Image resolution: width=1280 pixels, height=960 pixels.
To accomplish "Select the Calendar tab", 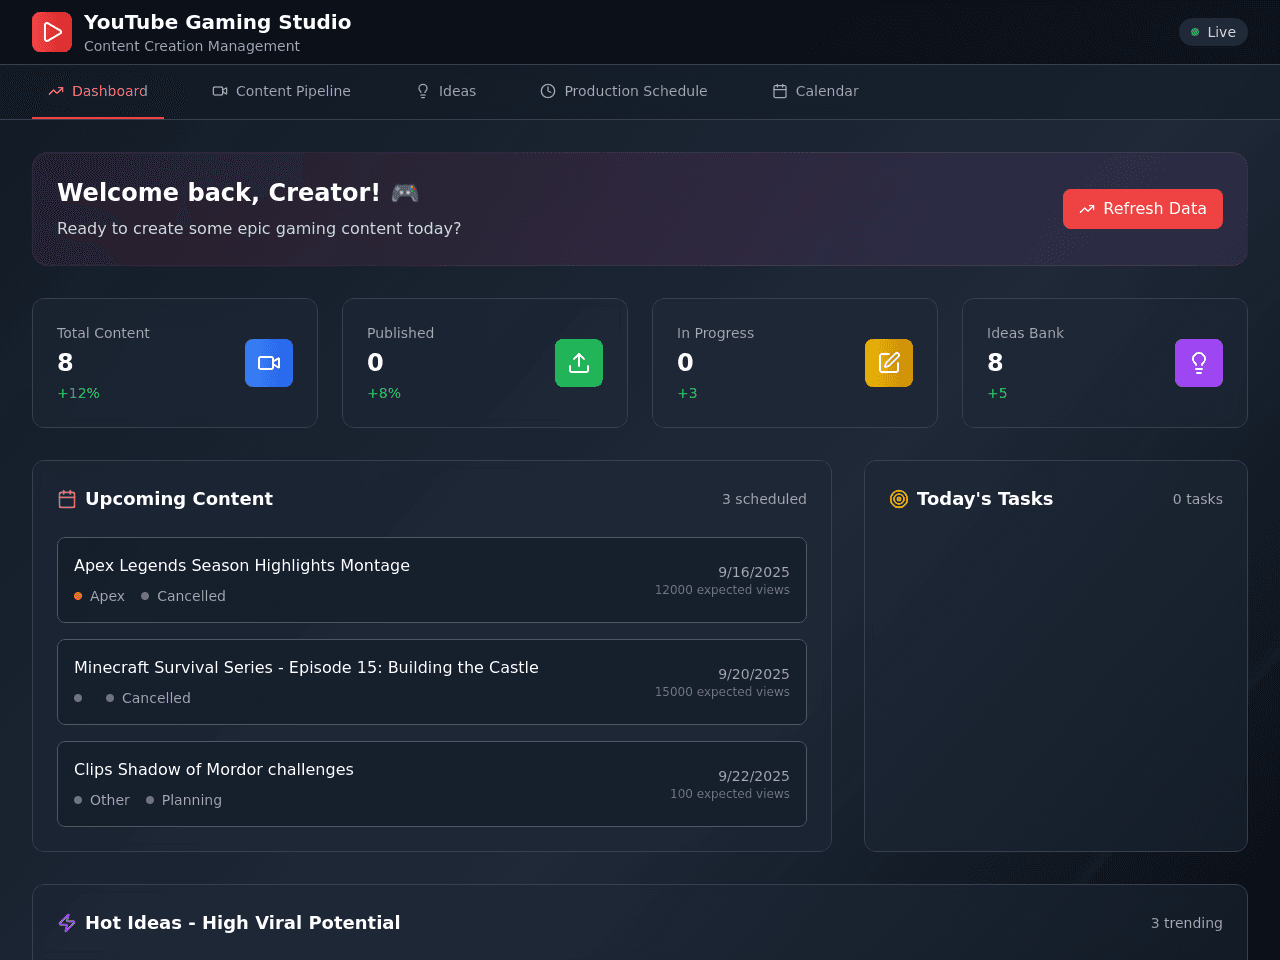I will point(815,91).
